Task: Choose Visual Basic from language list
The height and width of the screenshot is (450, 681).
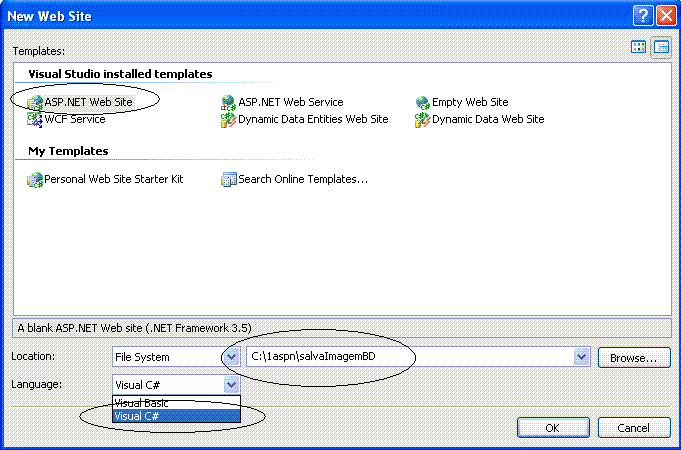Action: 176,403
